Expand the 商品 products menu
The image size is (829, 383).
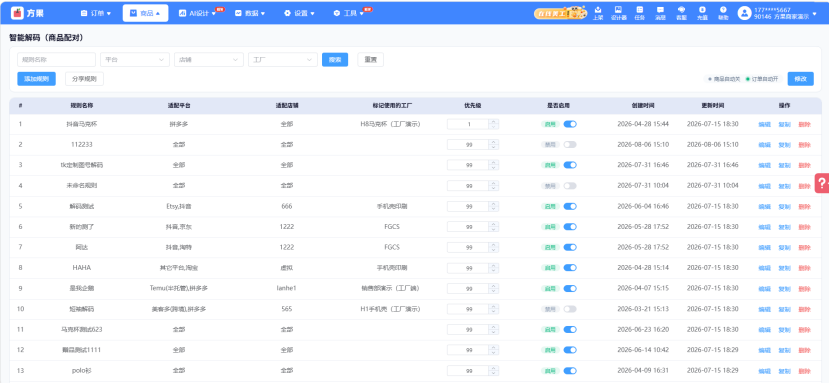click(x=145, y=13)
